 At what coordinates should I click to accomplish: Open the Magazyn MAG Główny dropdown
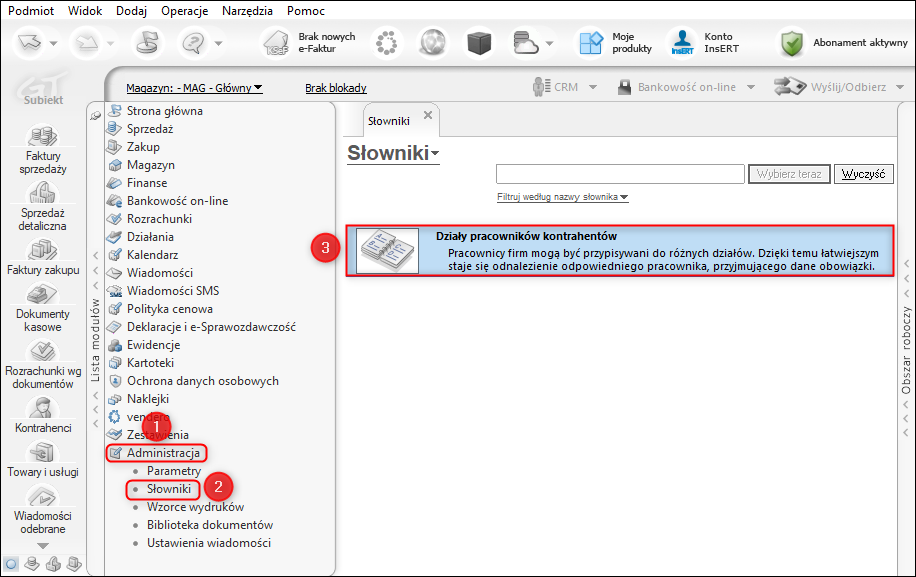tap(194, 88)
